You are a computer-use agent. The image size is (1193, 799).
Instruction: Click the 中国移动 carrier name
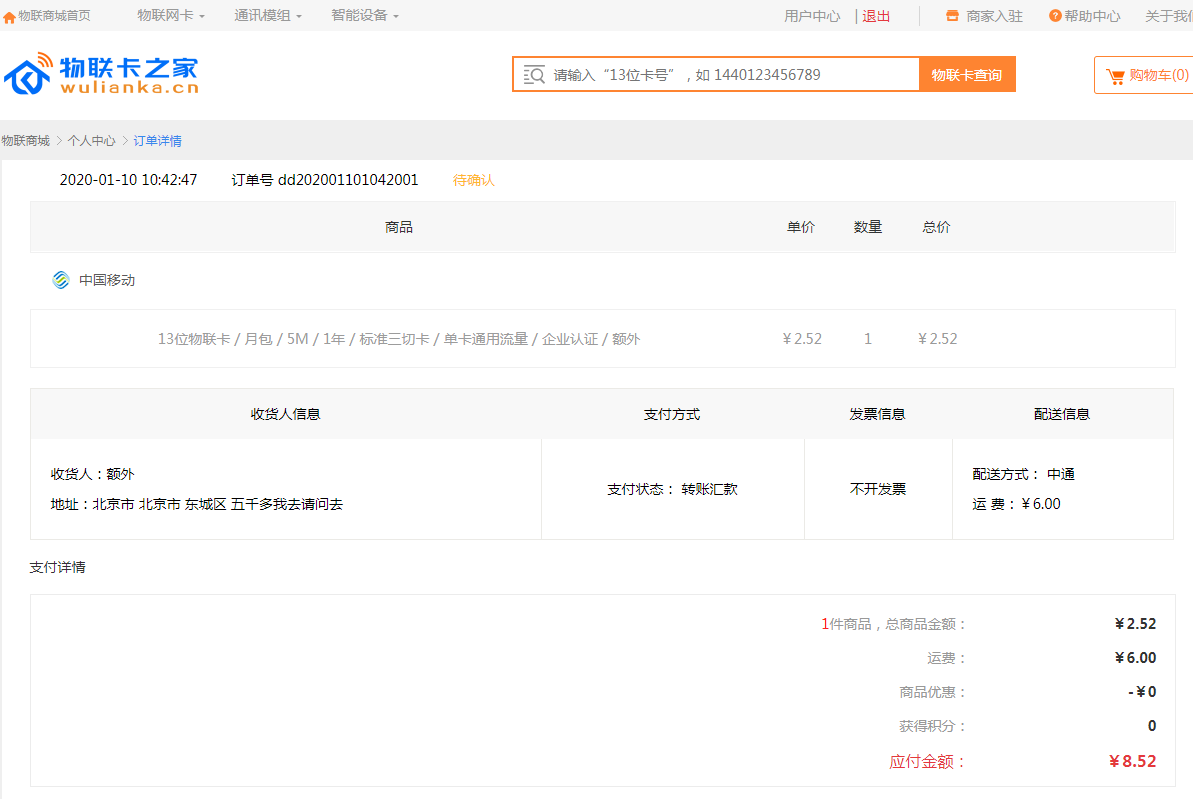pyautogui.click(x=107, y=280)
